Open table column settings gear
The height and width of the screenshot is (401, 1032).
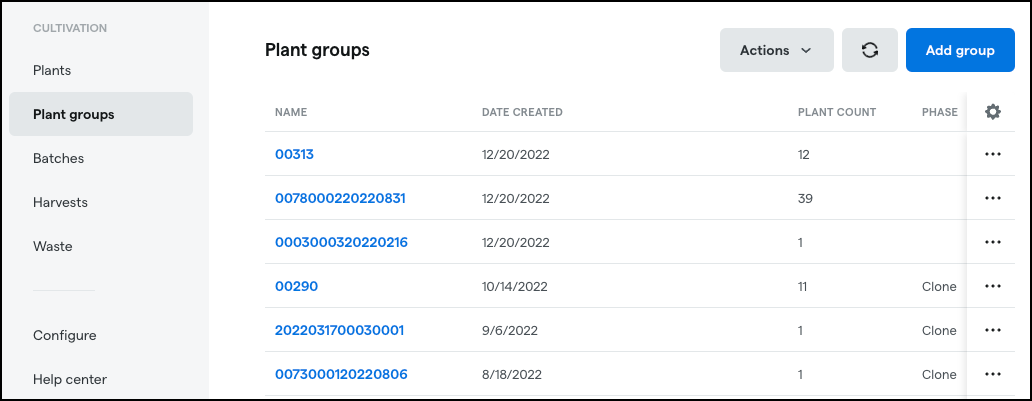[993, 112]
